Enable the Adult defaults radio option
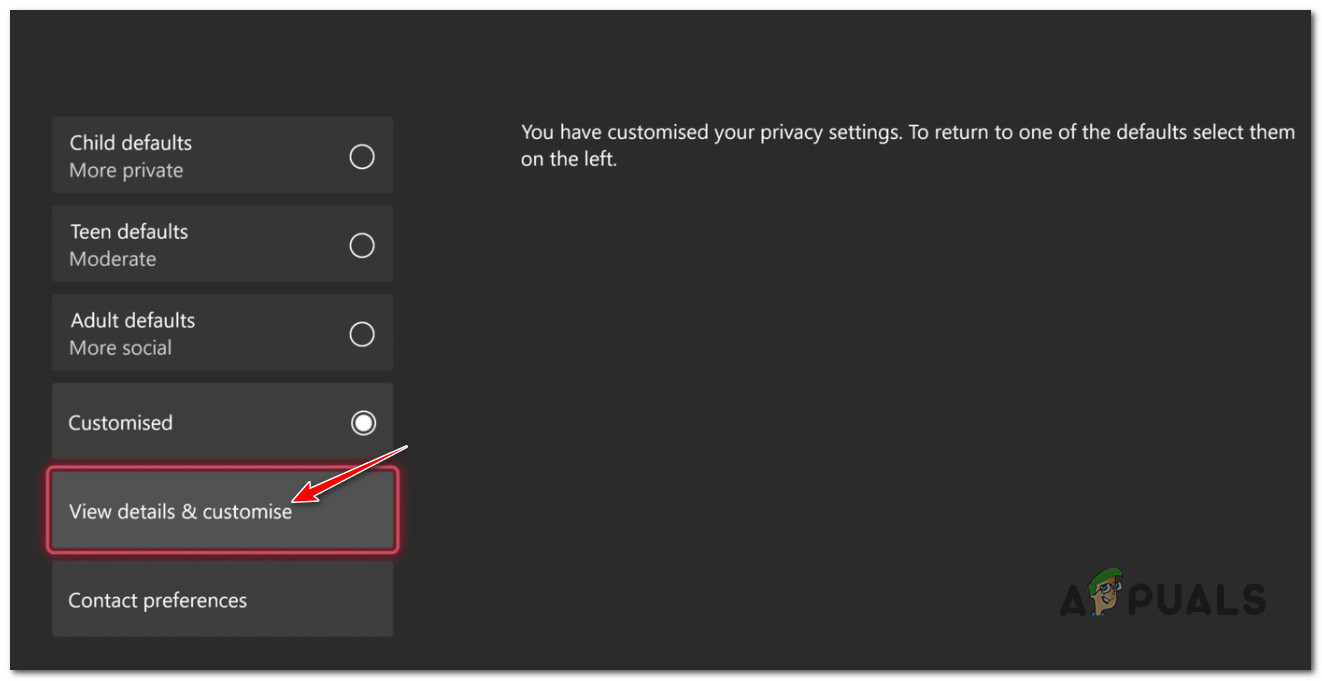This screenshot has height=681, width=1322. [362, 334]
